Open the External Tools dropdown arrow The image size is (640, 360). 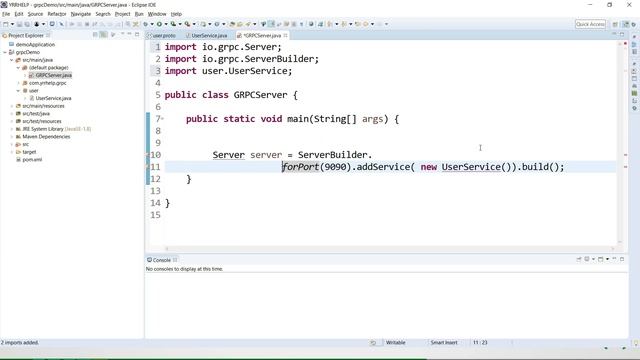194,24
